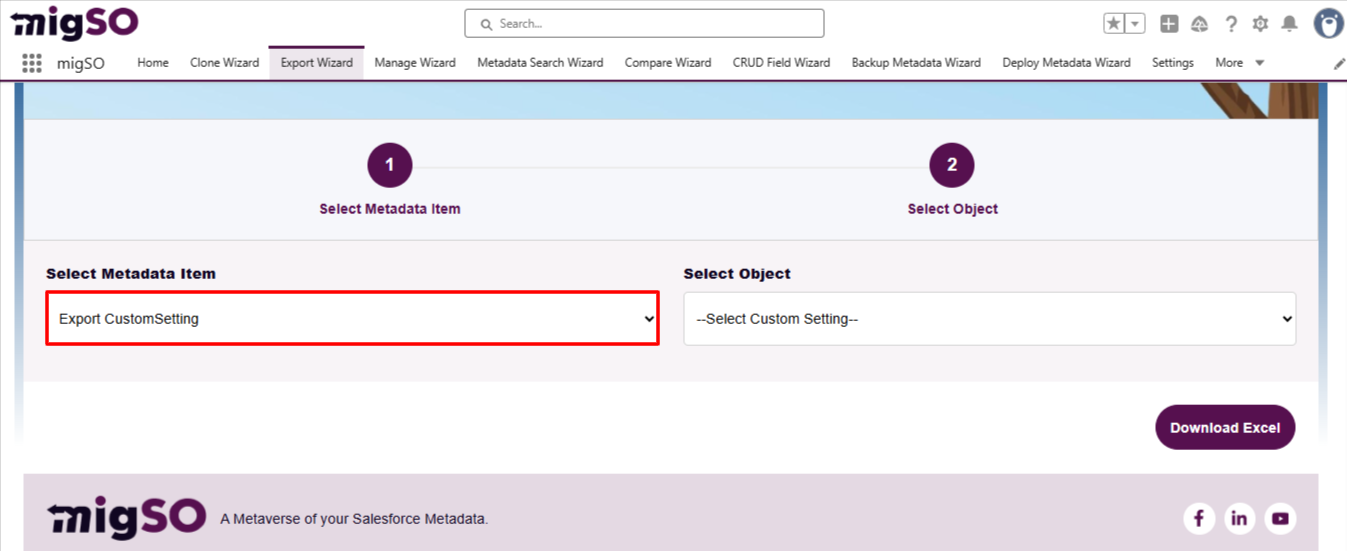This screenshot has height=551, width=1347.
Task: View notifications bell icon
Action: tap(1290, 24)
